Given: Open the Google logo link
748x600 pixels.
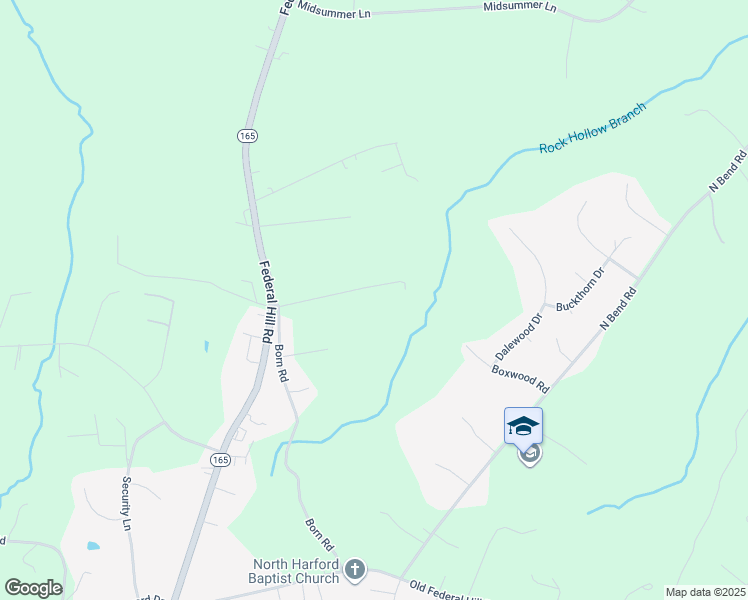Looking at the screenshot, I should point(33,588).
